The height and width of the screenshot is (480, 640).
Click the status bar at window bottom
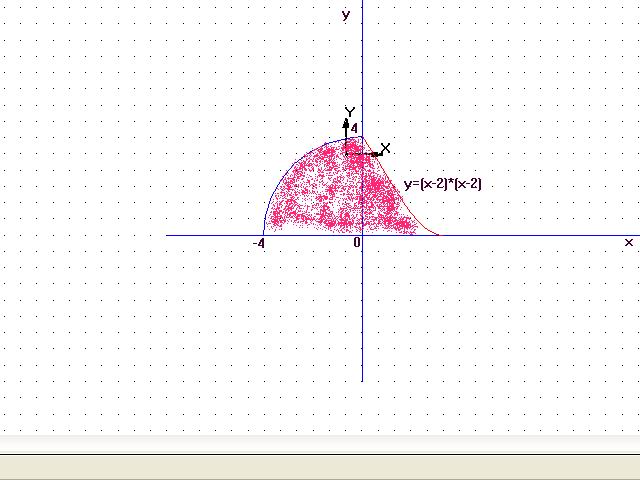click(320, 467)
